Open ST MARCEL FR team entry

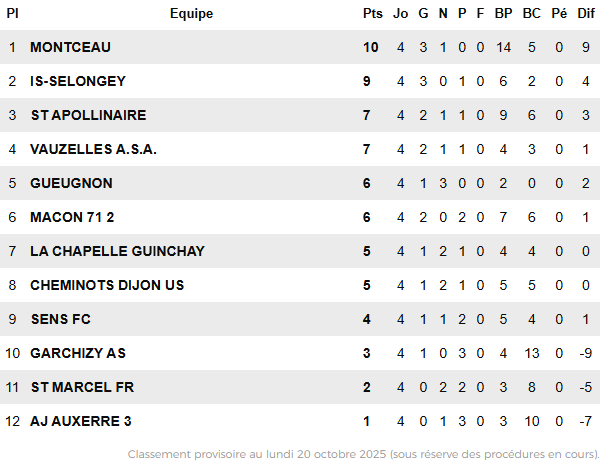[x=82, y=387]
